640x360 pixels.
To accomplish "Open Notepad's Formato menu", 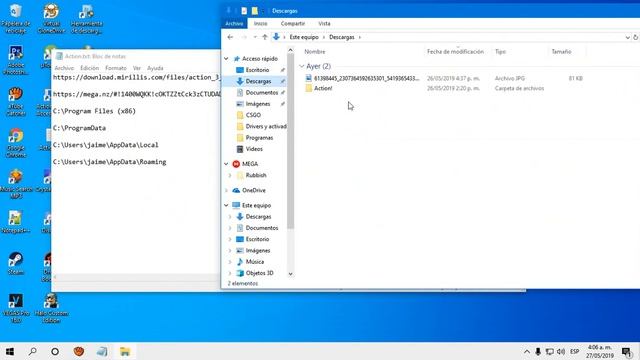I will [116, 68].
